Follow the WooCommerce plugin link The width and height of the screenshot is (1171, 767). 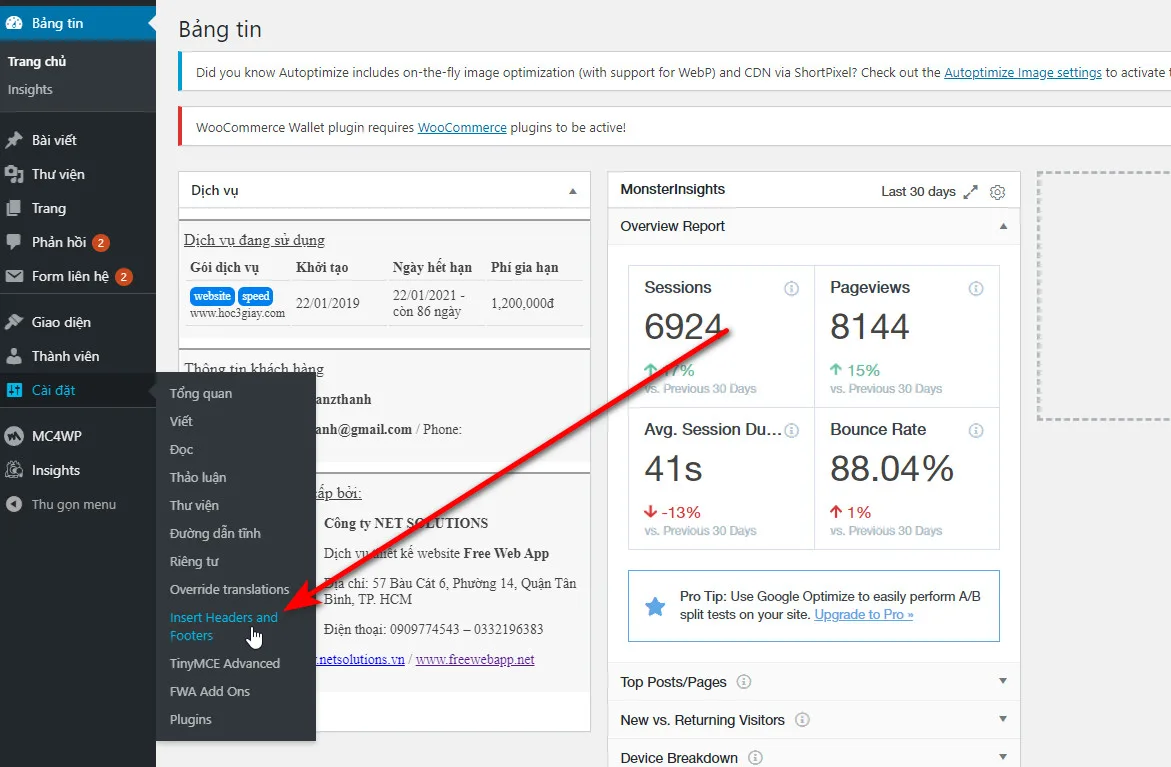462,128
